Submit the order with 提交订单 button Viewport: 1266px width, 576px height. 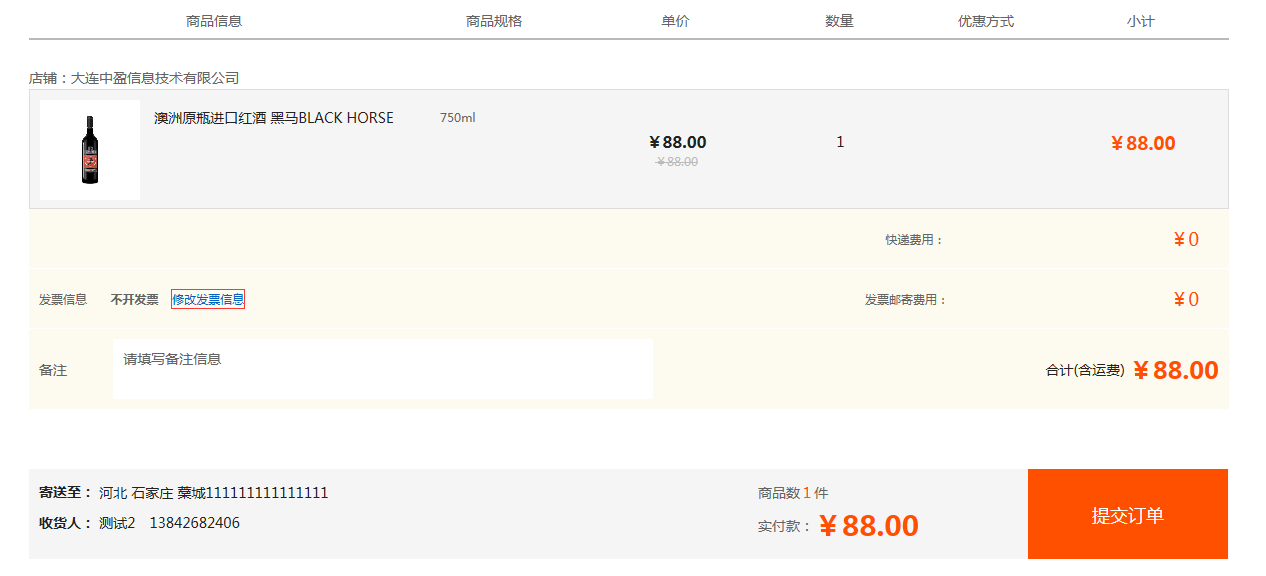[x=1127, y=515]
